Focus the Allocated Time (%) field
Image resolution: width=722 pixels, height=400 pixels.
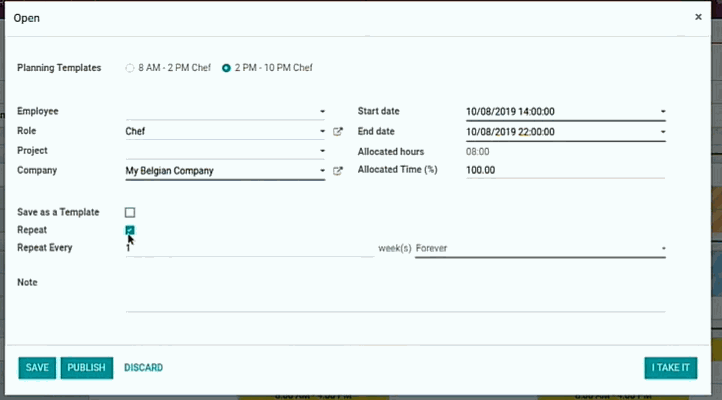[x=564, y=170]
